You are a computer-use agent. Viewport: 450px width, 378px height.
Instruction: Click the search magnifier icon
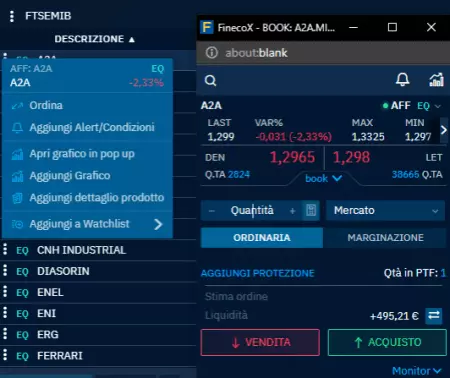(x=210, y=80)
